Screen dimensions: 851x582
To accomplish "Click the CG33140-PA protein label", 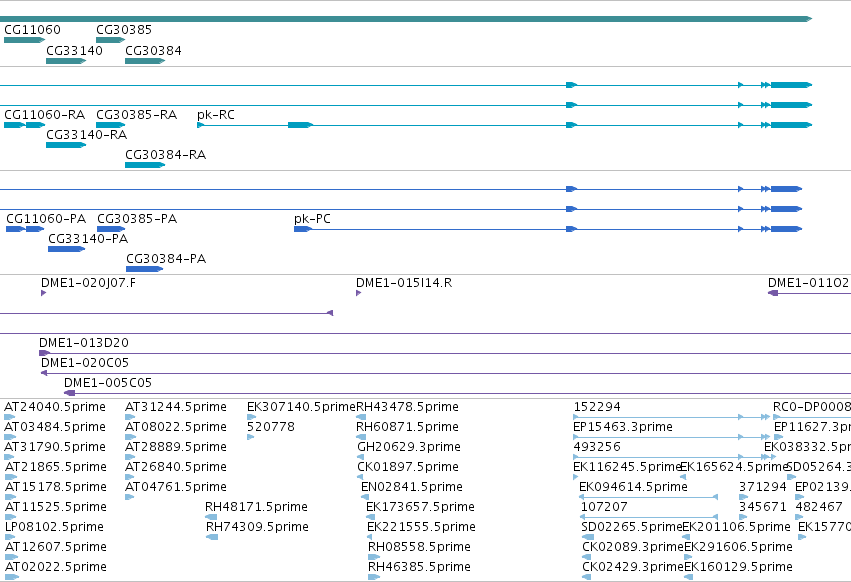I will 88,239.
